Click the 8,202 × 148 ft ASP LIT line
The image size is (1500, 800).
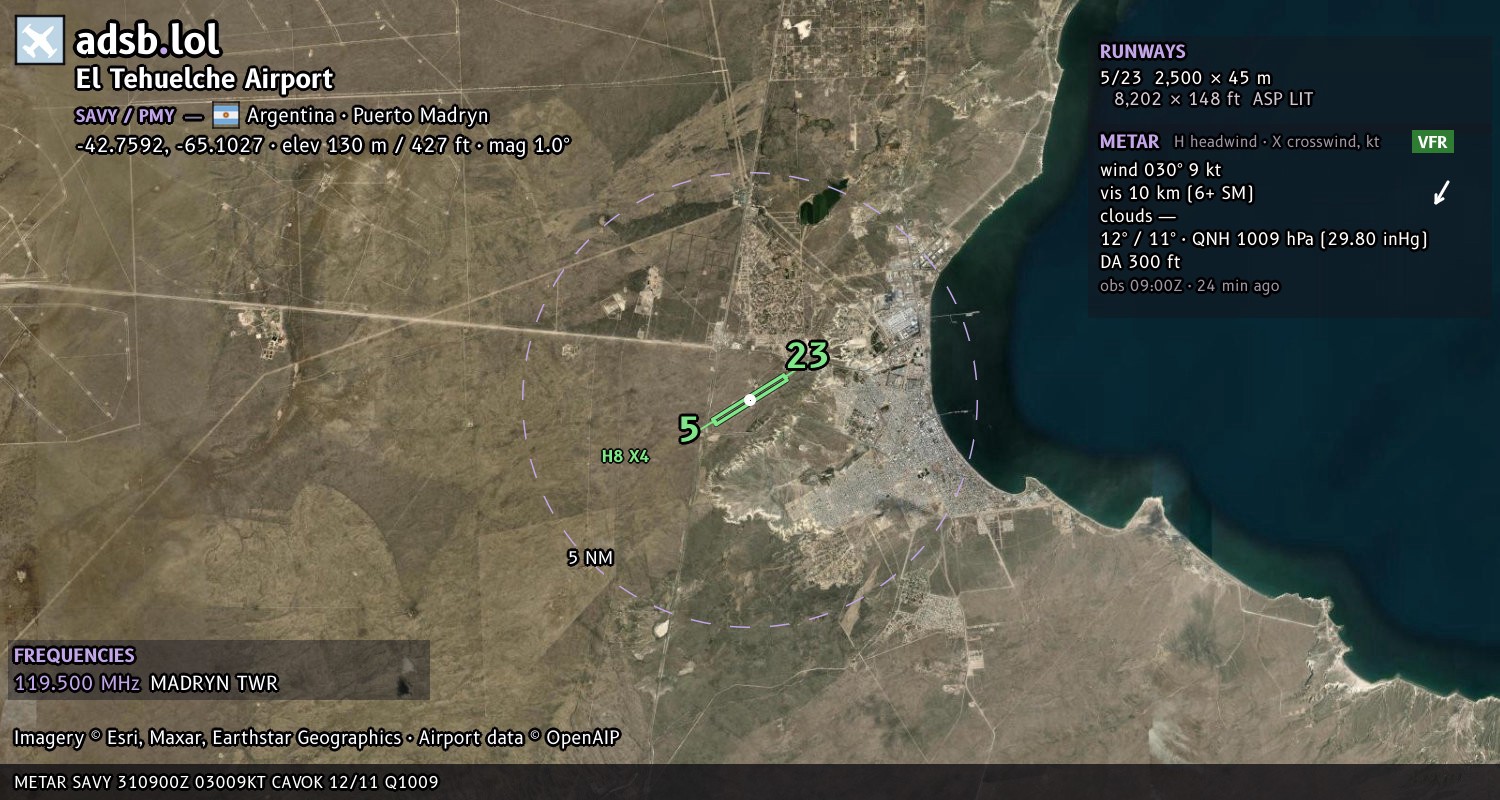coord(1213,99)
